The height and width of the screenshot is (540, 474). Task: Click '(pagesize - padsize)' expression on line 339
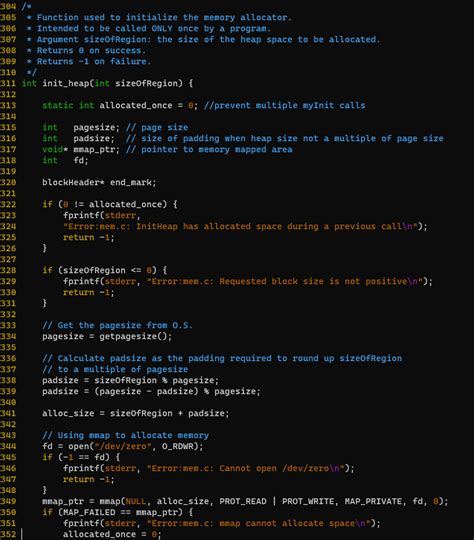coord(146,392)
